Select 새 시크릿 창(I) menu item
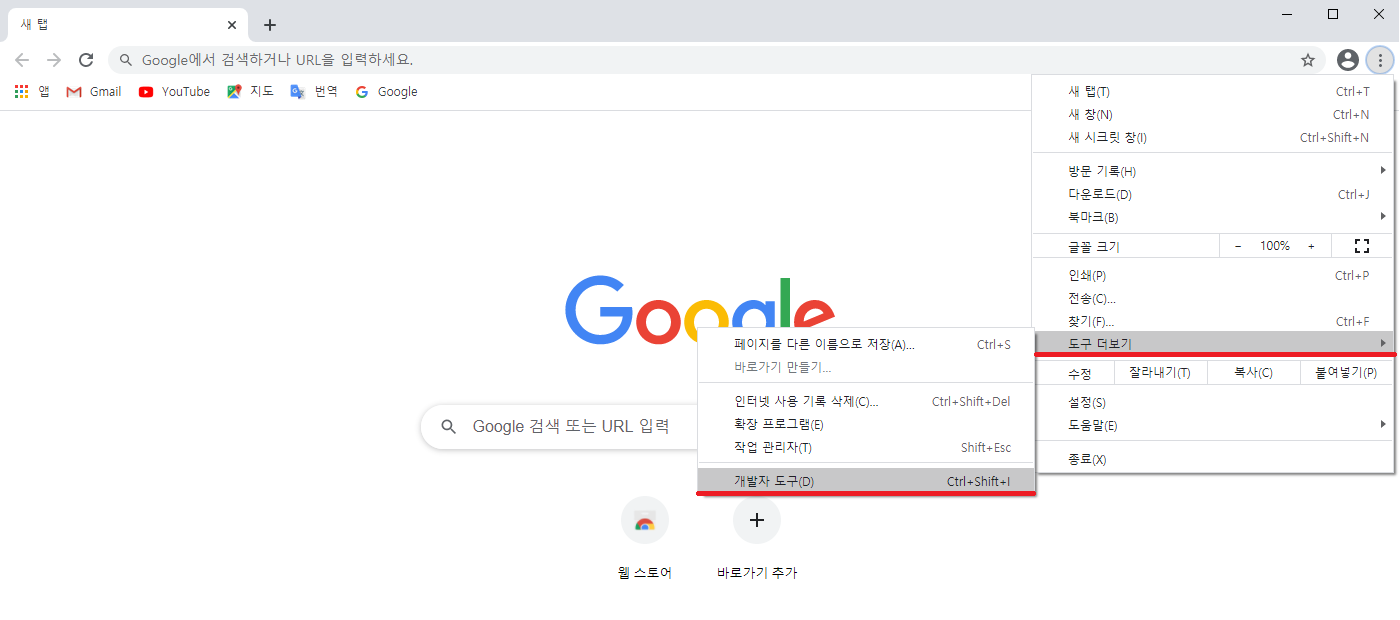The image size is (1400, 620). point(1214,138)
